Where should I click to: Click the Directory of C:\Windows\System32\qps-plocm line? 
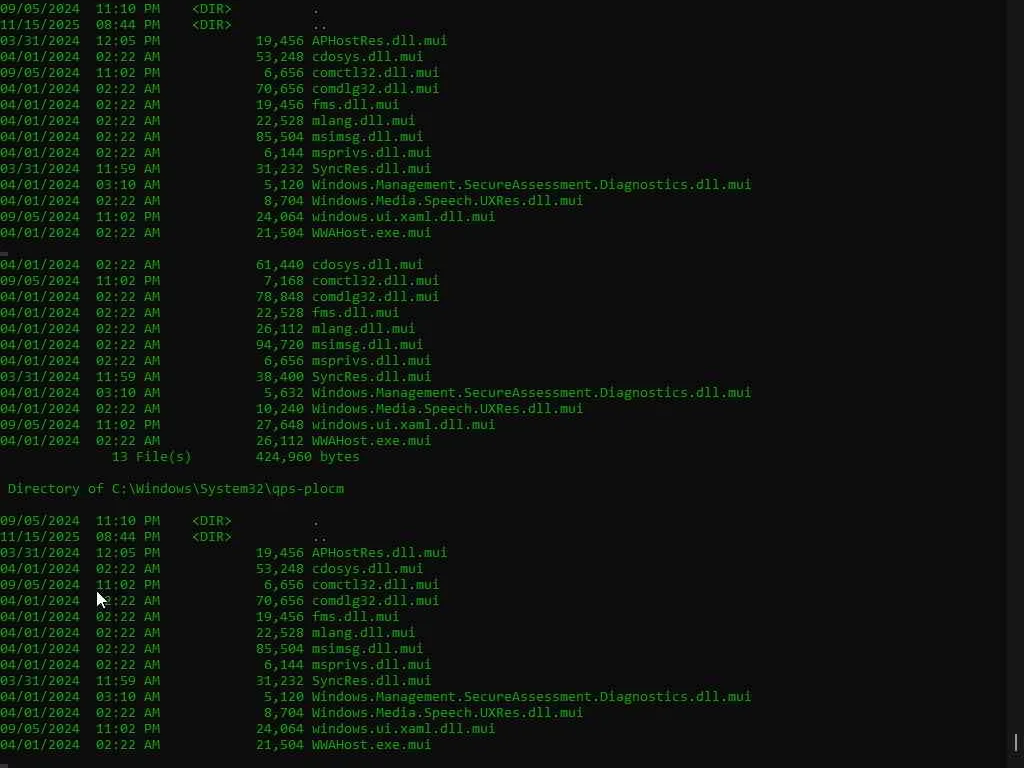tap(176, 489)
